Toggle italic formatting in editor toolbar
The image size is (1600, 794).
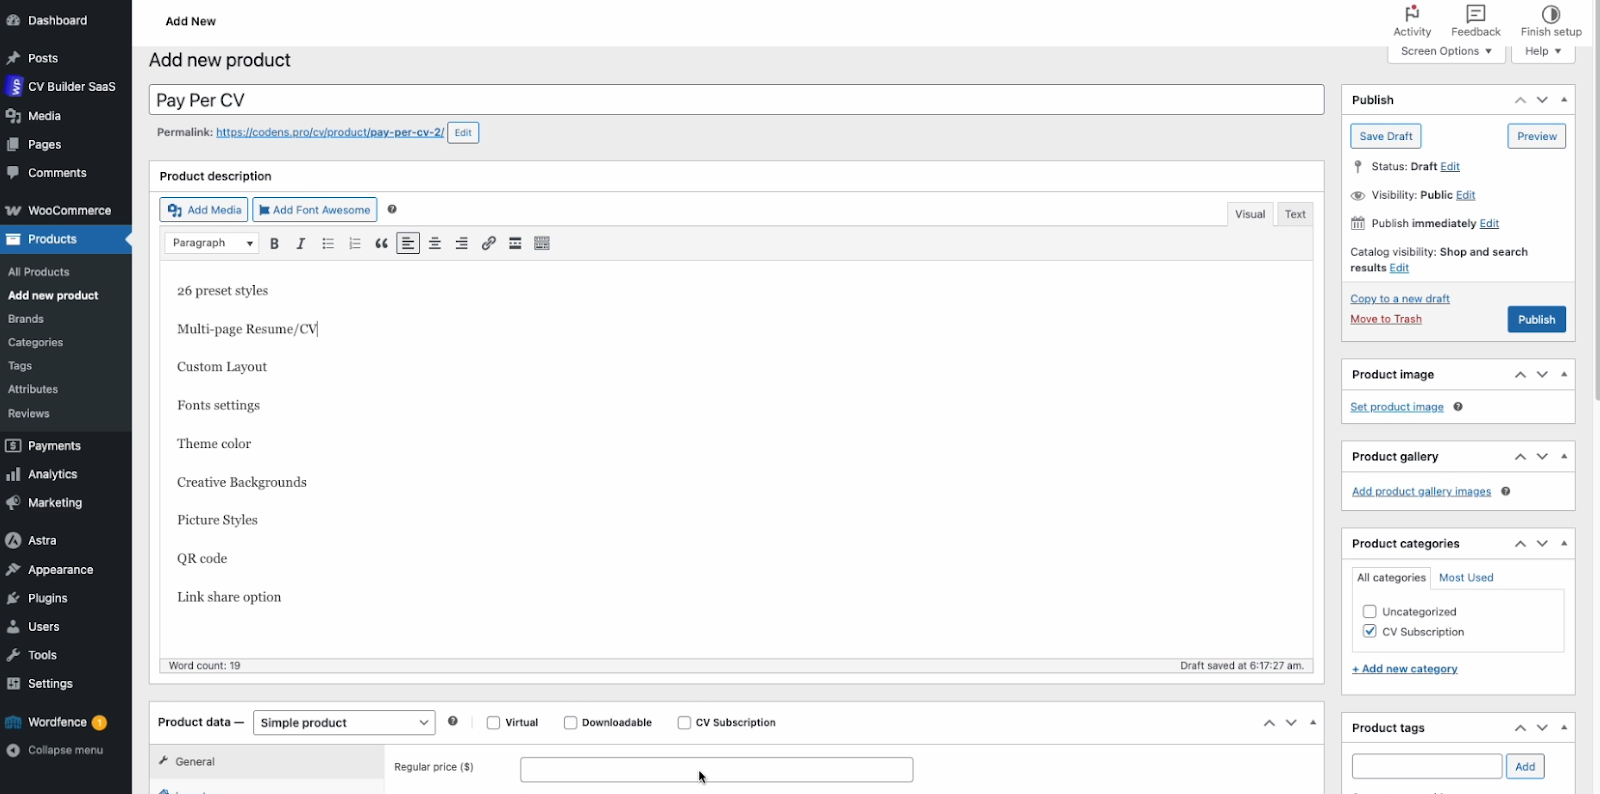click(x=301, y=243)
